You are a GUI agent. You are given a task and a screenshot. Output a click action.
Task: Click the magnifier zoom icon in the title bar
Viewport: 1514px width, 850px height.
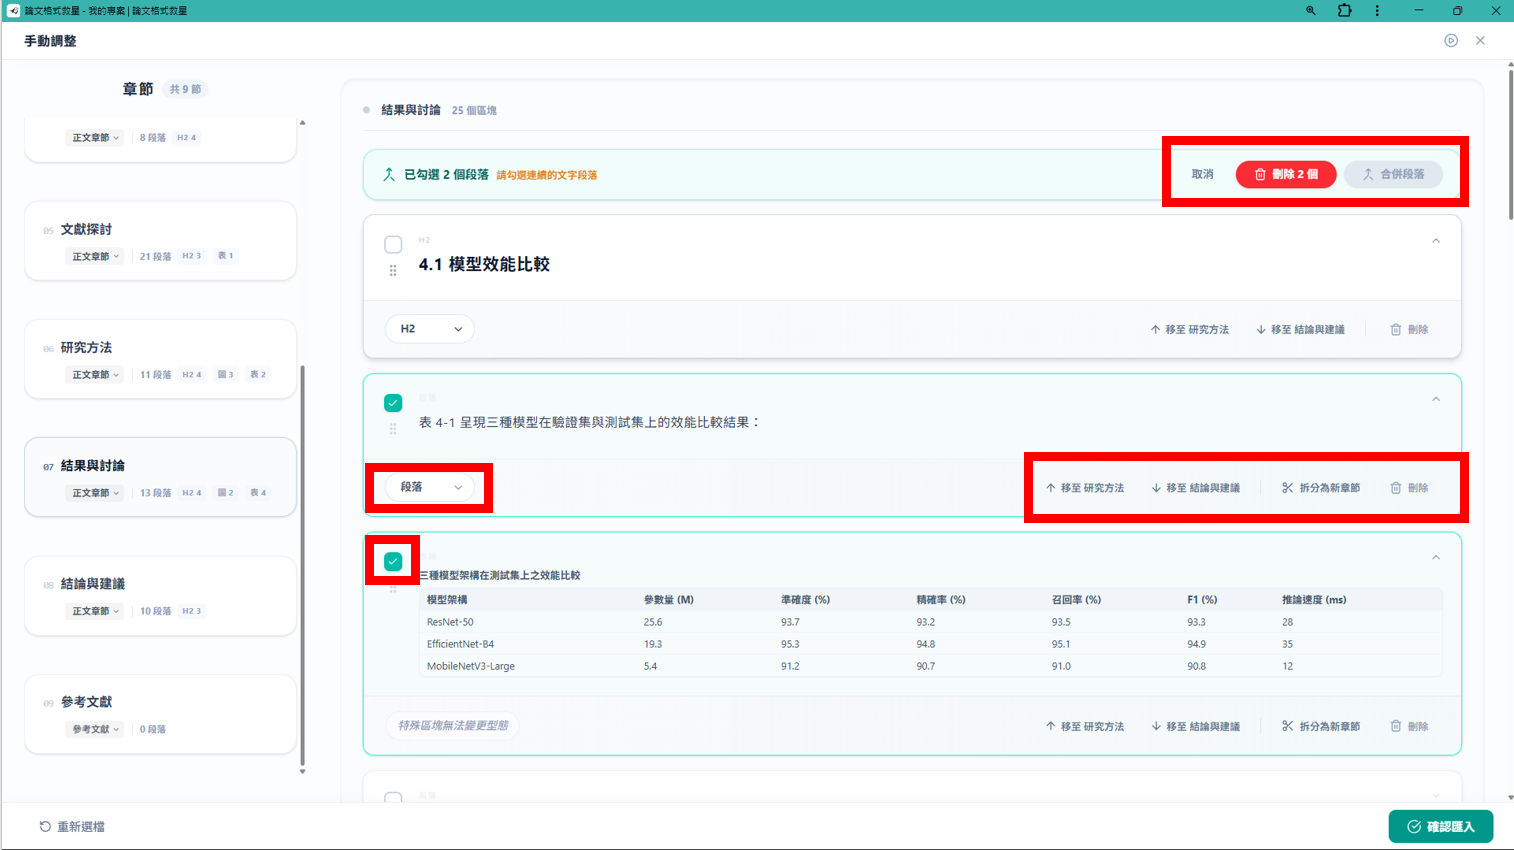click(x=1310, y=11)
